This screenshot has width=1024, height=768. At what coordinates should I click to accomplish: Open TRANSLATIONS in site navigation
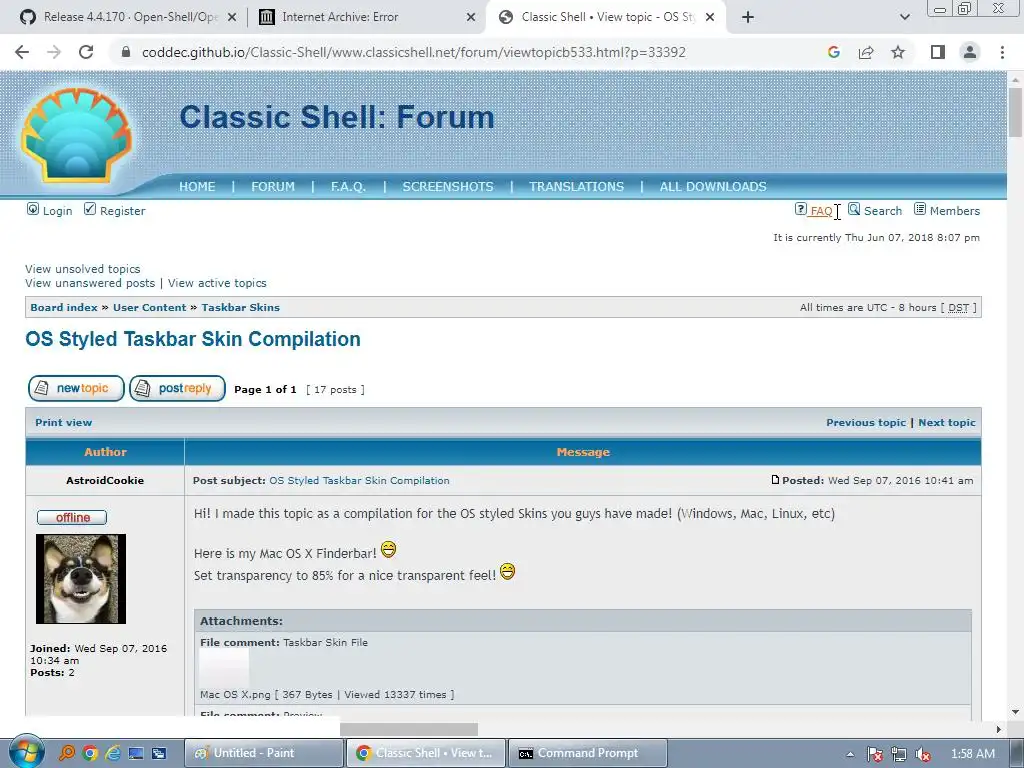577,187
